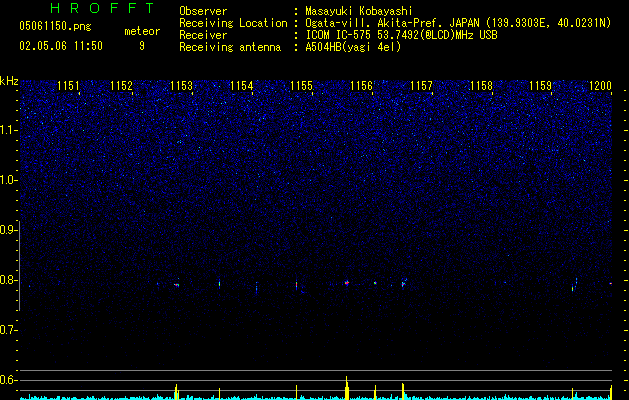Click the 'meteor' count label

point(142,31)
